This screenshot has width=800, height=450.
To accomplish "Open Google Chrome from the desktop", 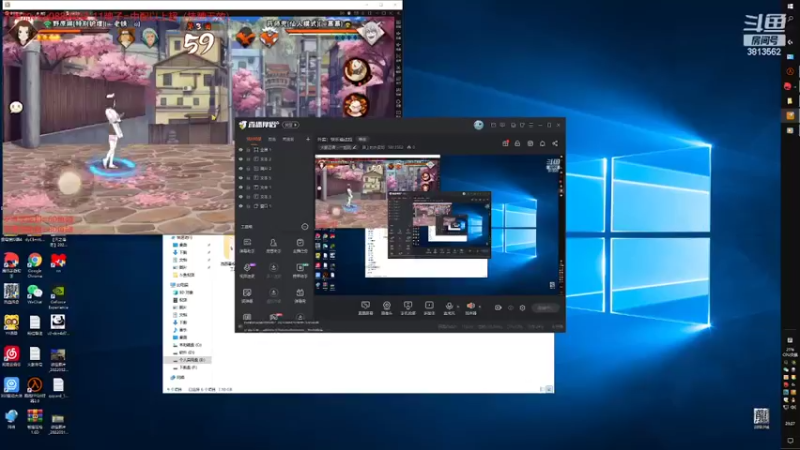I will point(35,264).
